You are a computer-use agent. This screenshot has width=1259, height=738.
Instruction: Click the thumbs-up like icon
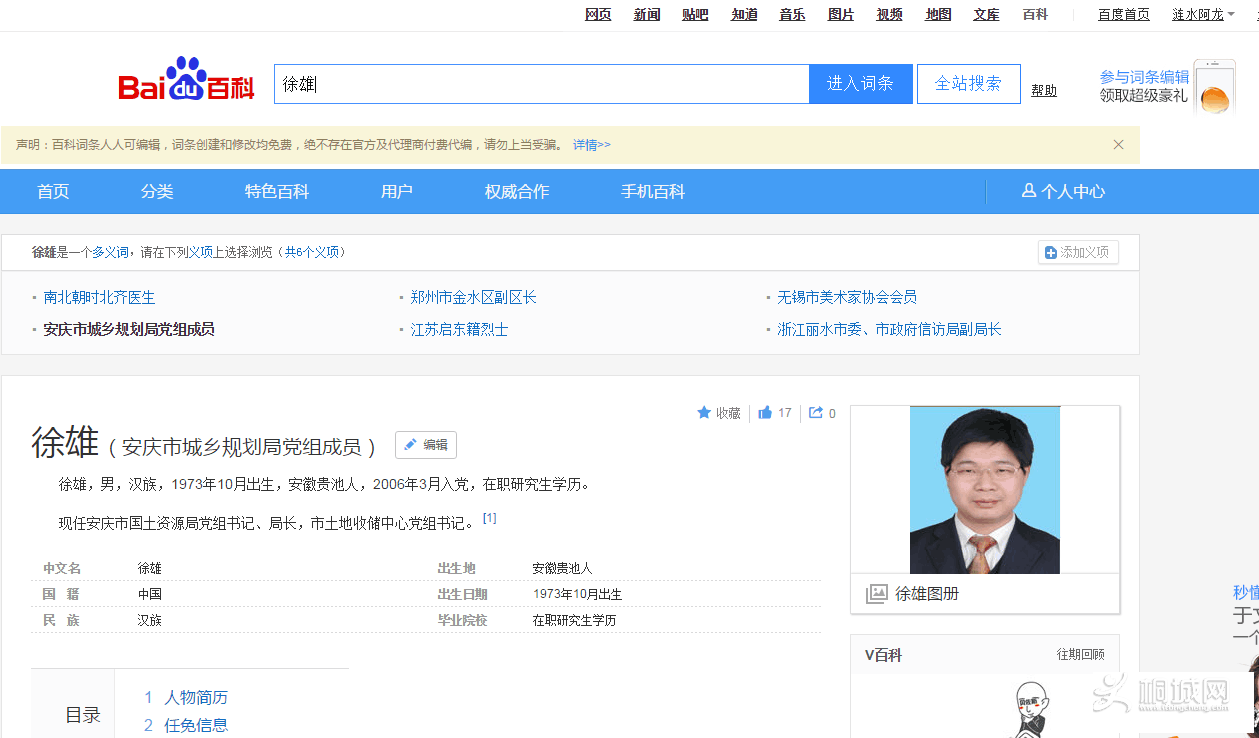765,412
